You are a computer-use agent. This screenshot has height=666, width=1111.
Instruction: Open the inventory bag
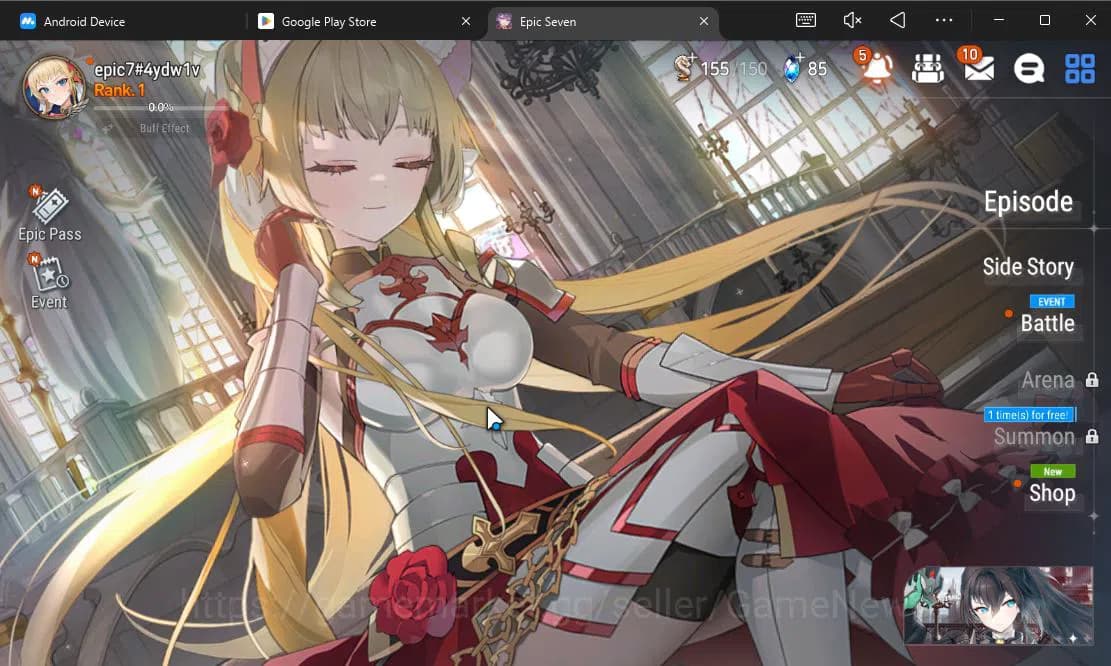click(928, 68)
